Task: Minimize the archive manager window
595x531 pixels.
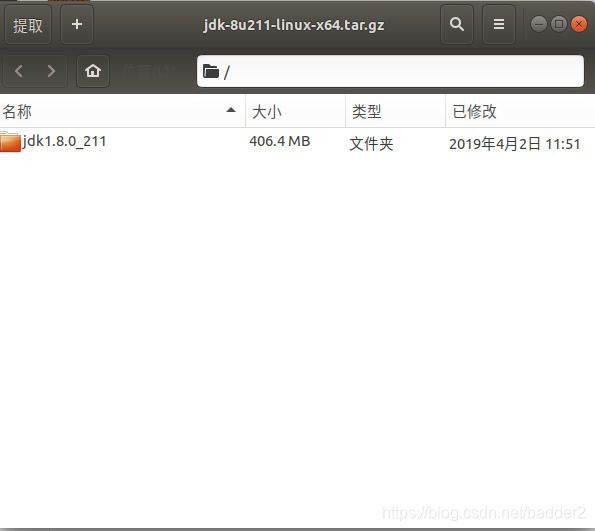Action: click(539, 24)
